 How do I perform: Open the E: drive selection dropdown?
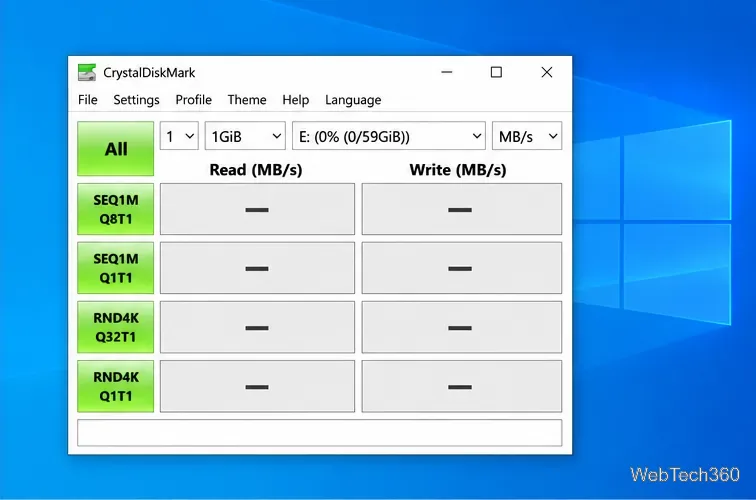[x=389, y=136]
